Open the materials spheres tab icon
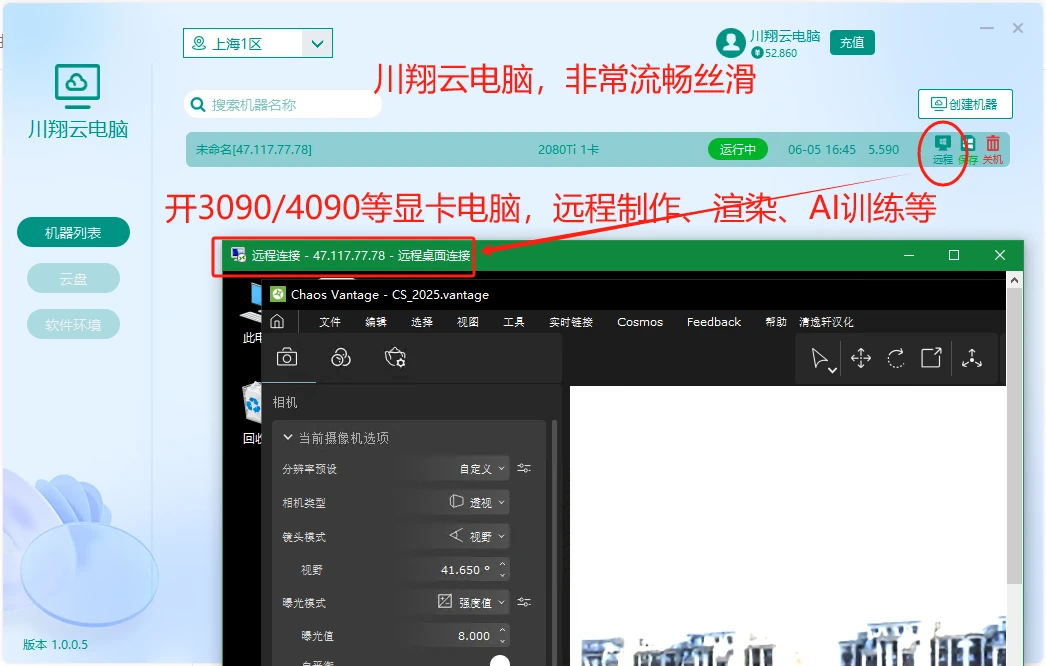The height and width of the screenshot is (666, 1046). click(x=341, y=358)
